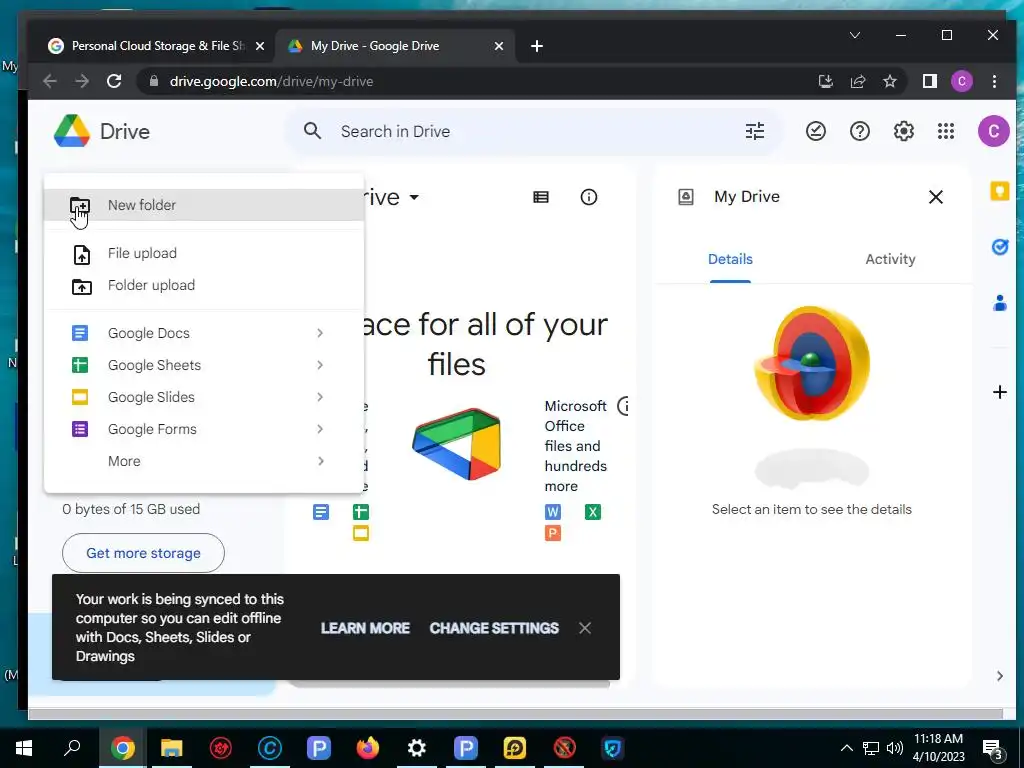This screenshot has height=768, width=1024.
Task: Click the install app icon in address bar
Action: tap(825, 82)
